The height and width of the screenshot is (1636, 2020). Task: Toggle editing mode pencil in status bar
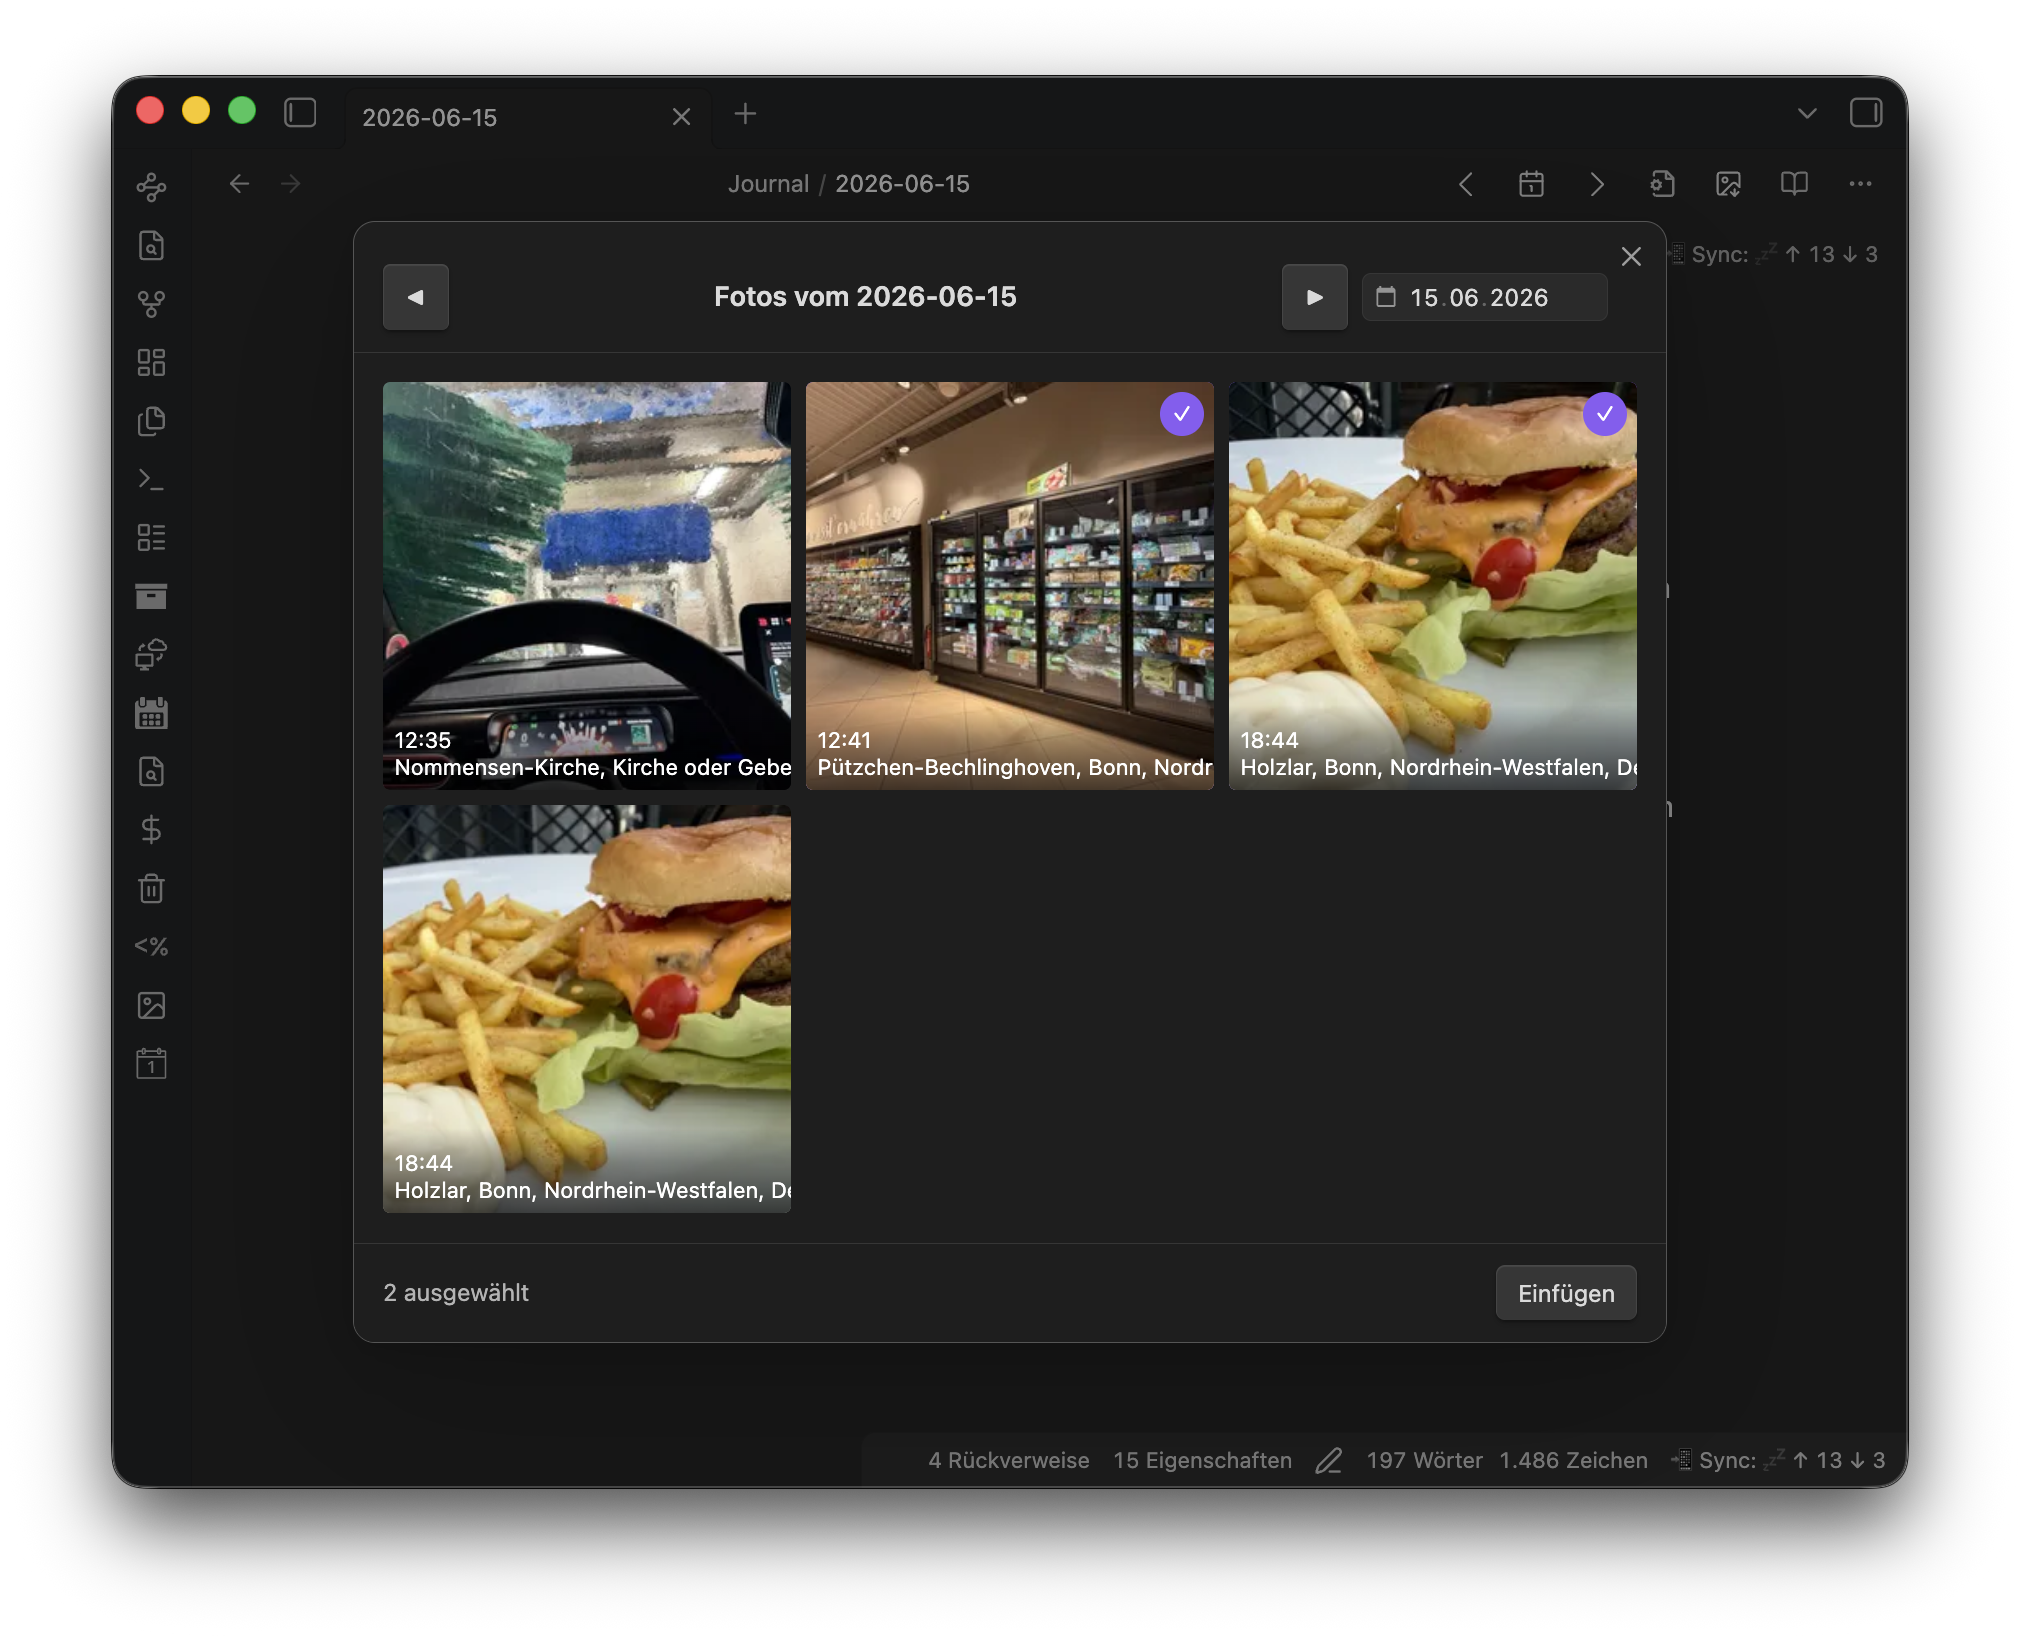pos(1329,1461)
